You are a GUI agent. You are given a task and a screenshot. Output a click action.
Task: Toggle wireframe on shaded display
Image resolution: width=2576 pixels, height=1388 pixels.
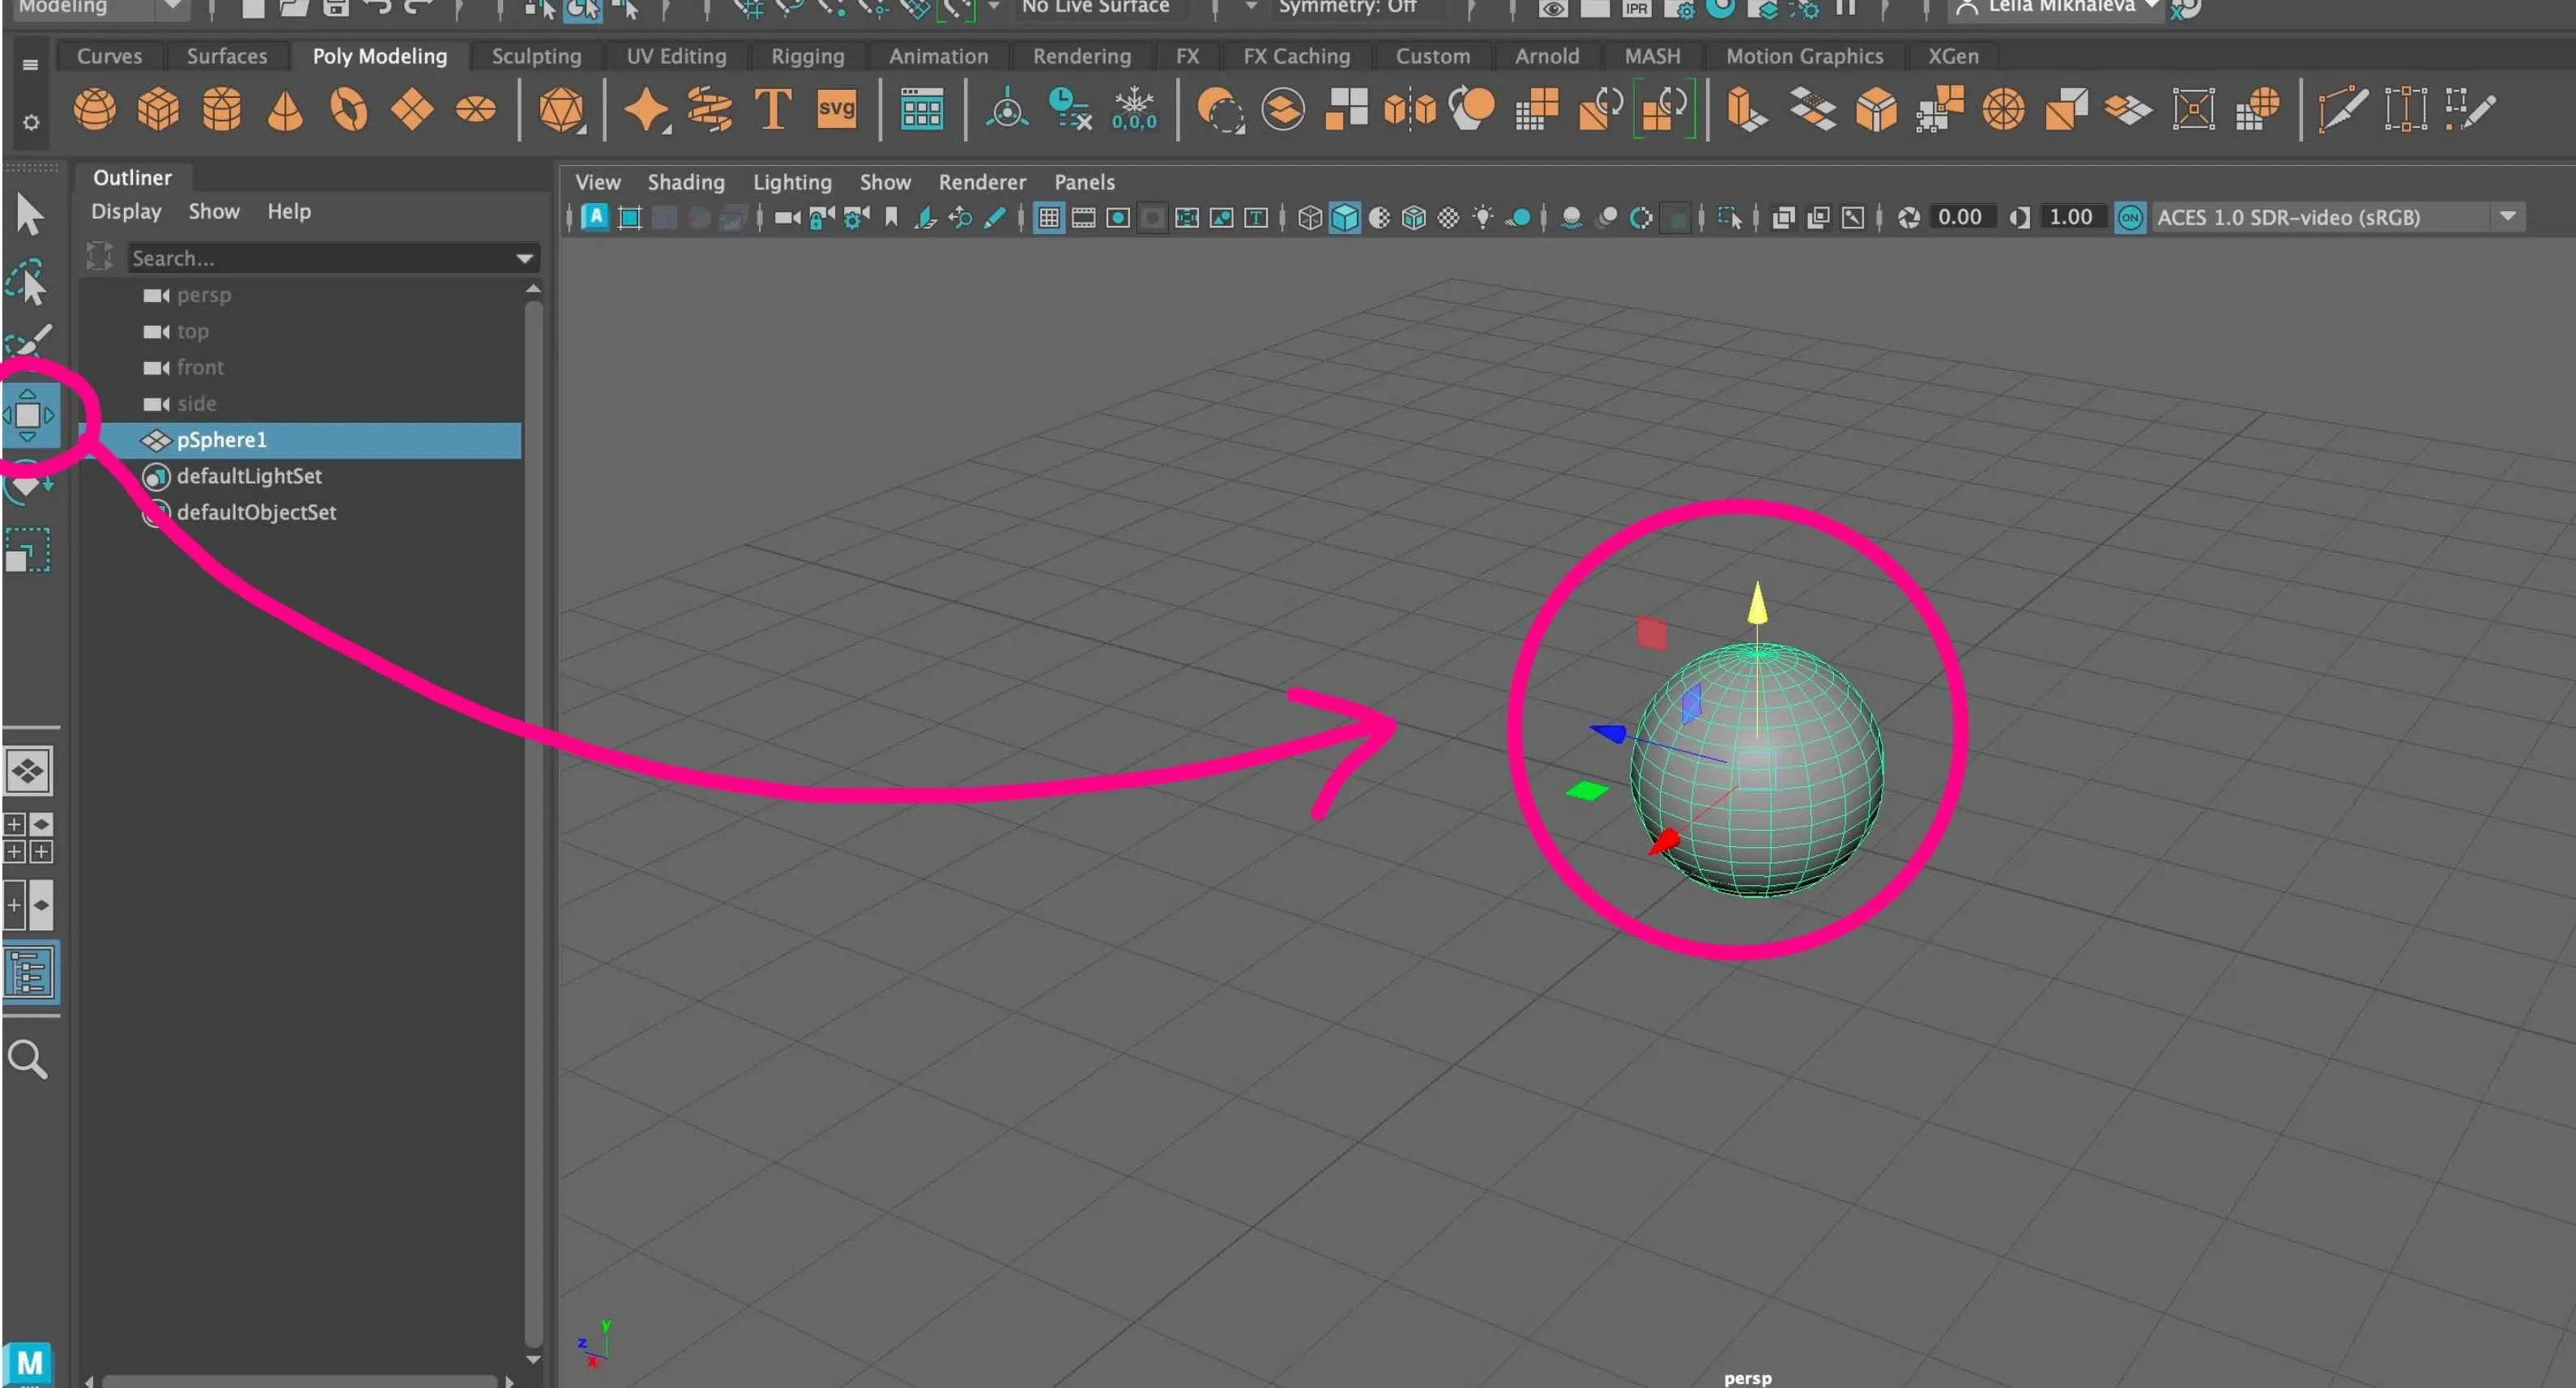pos(1414,217)
